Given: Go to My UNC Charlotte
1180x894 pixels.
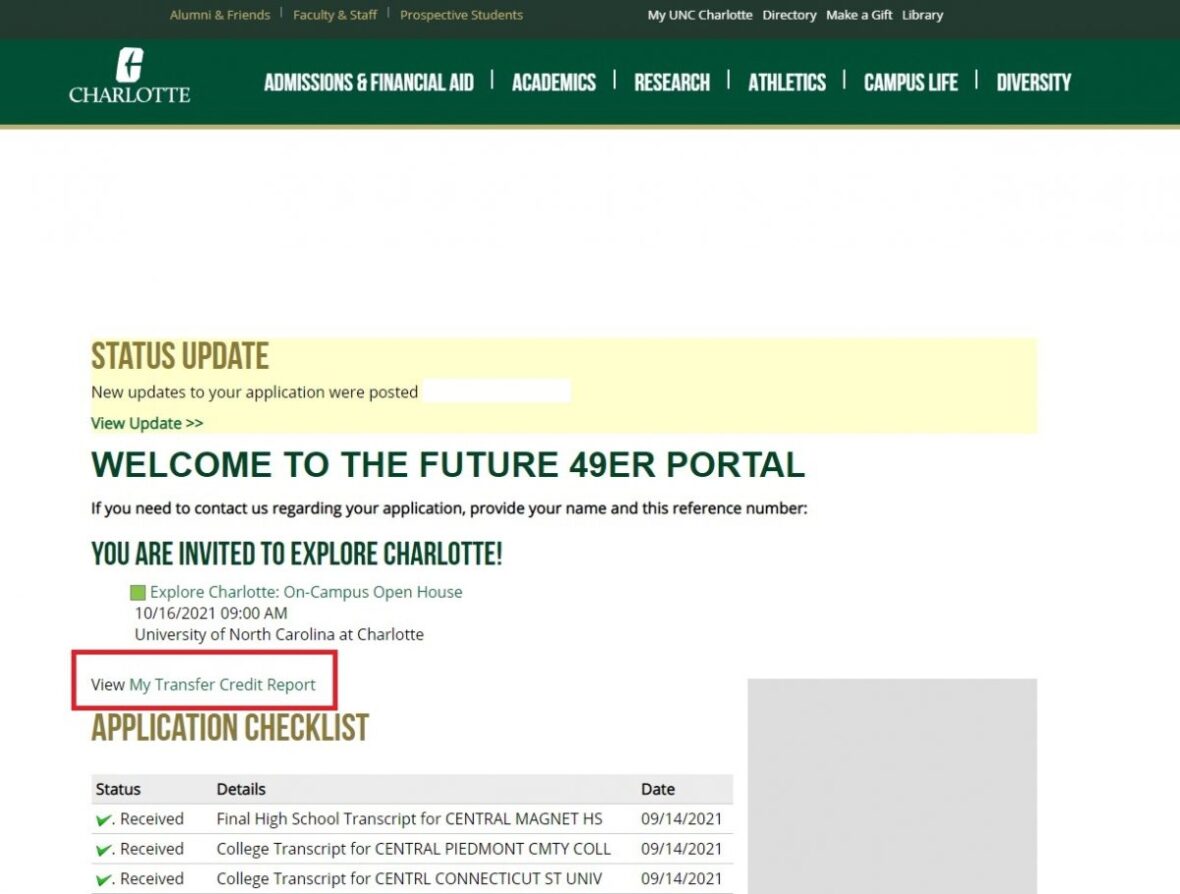Looking at the screenshot, I should click(x=700, y=15).
